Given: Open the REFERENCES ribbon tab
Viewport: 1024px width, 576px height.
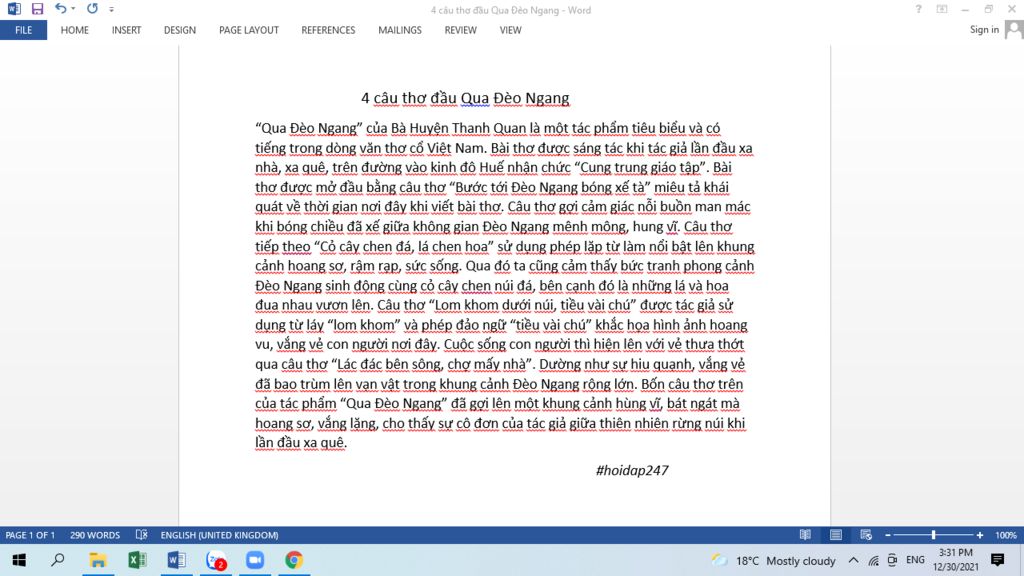Looking at the screenshot, I should (328, 30).
